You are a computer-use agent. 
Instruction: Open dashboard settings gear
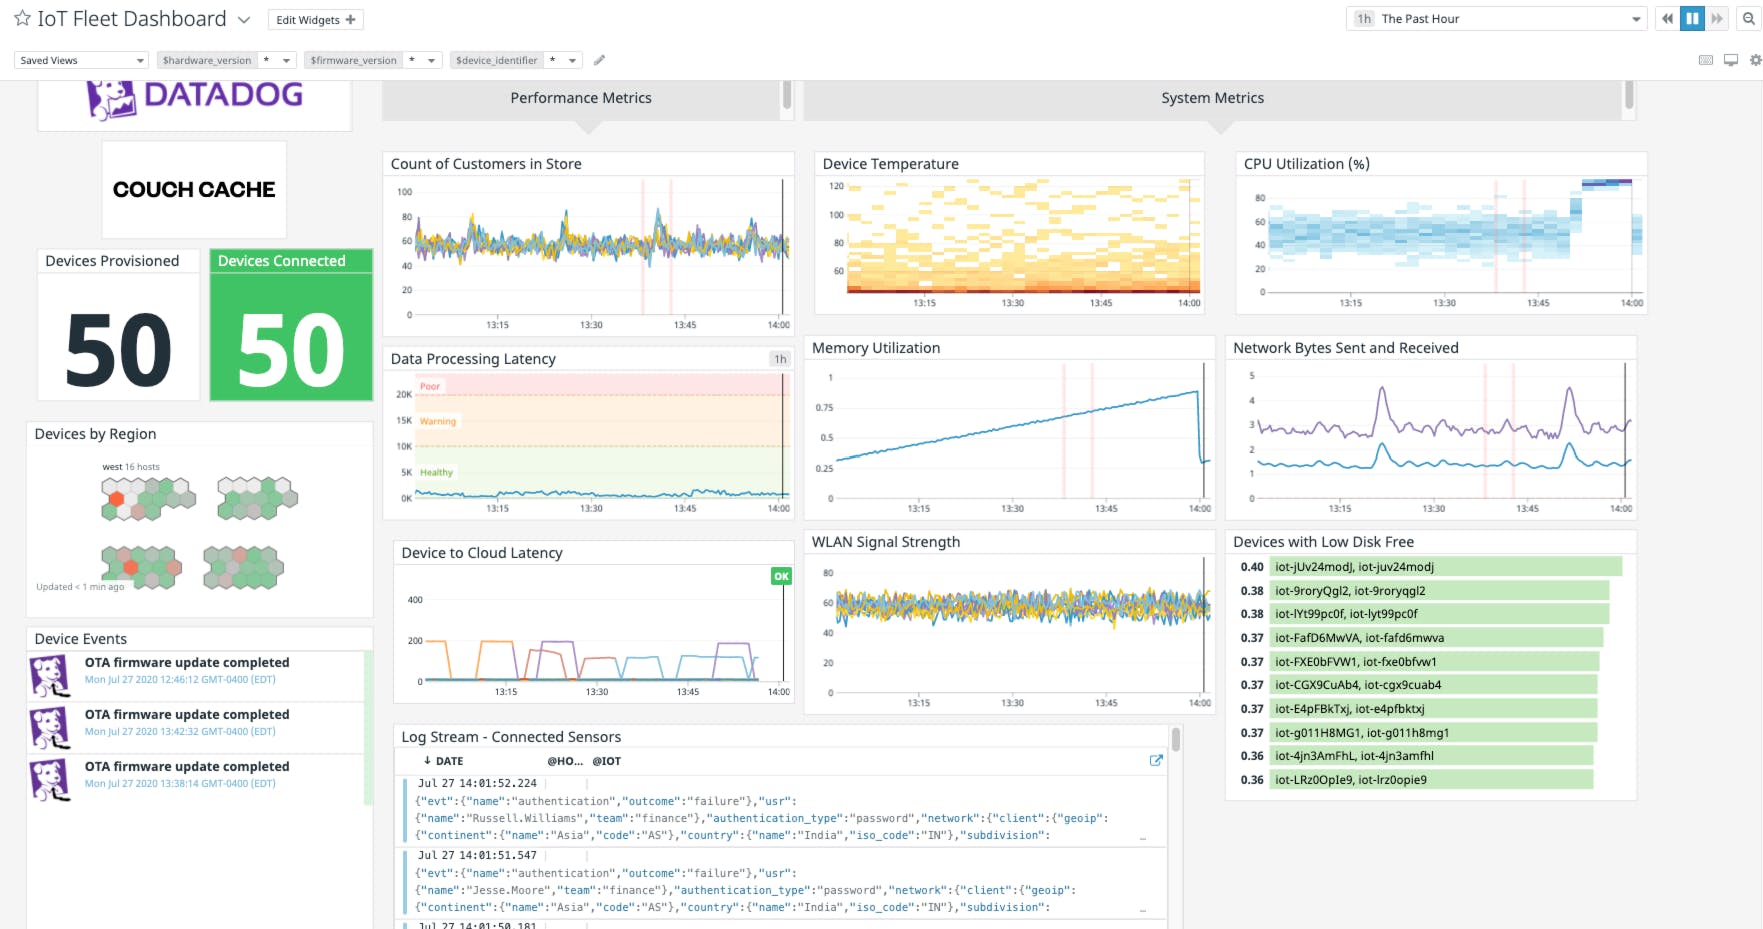[1755, 60]
